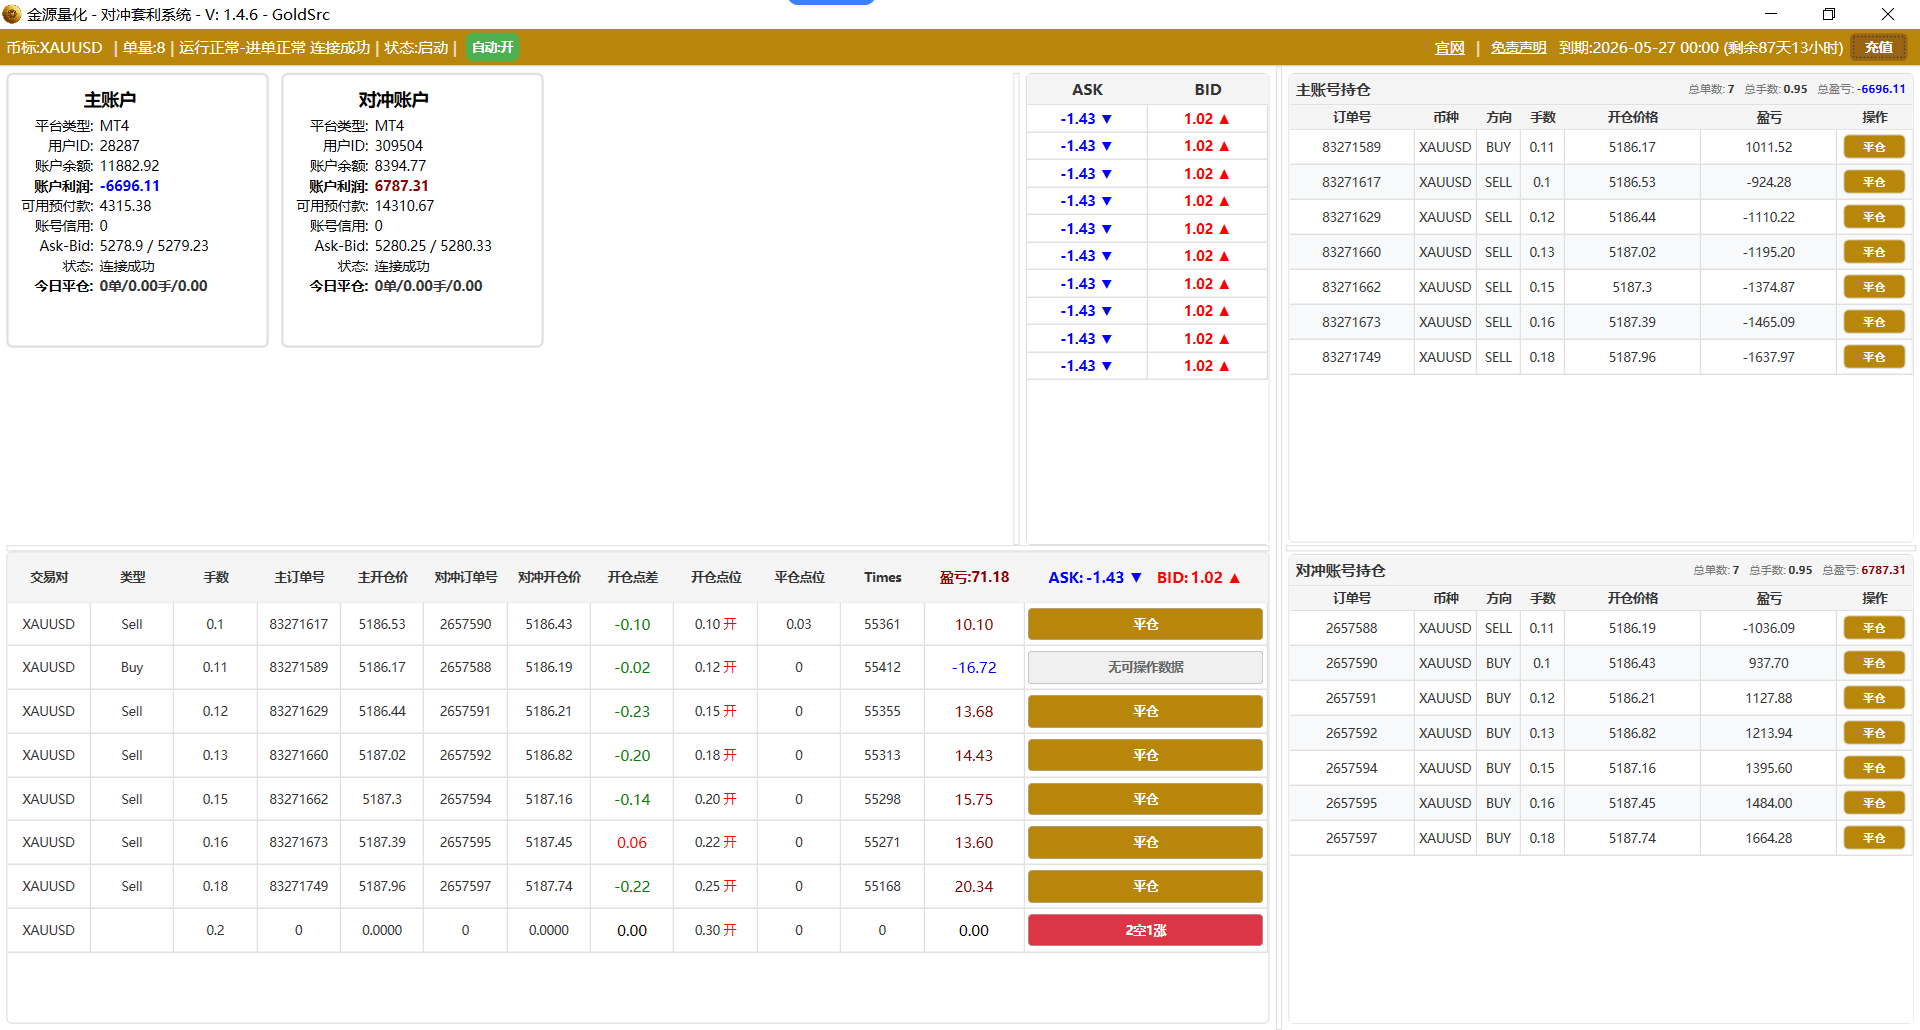
Task: Close hedge account order 2657588
Action: point(1873,628)
